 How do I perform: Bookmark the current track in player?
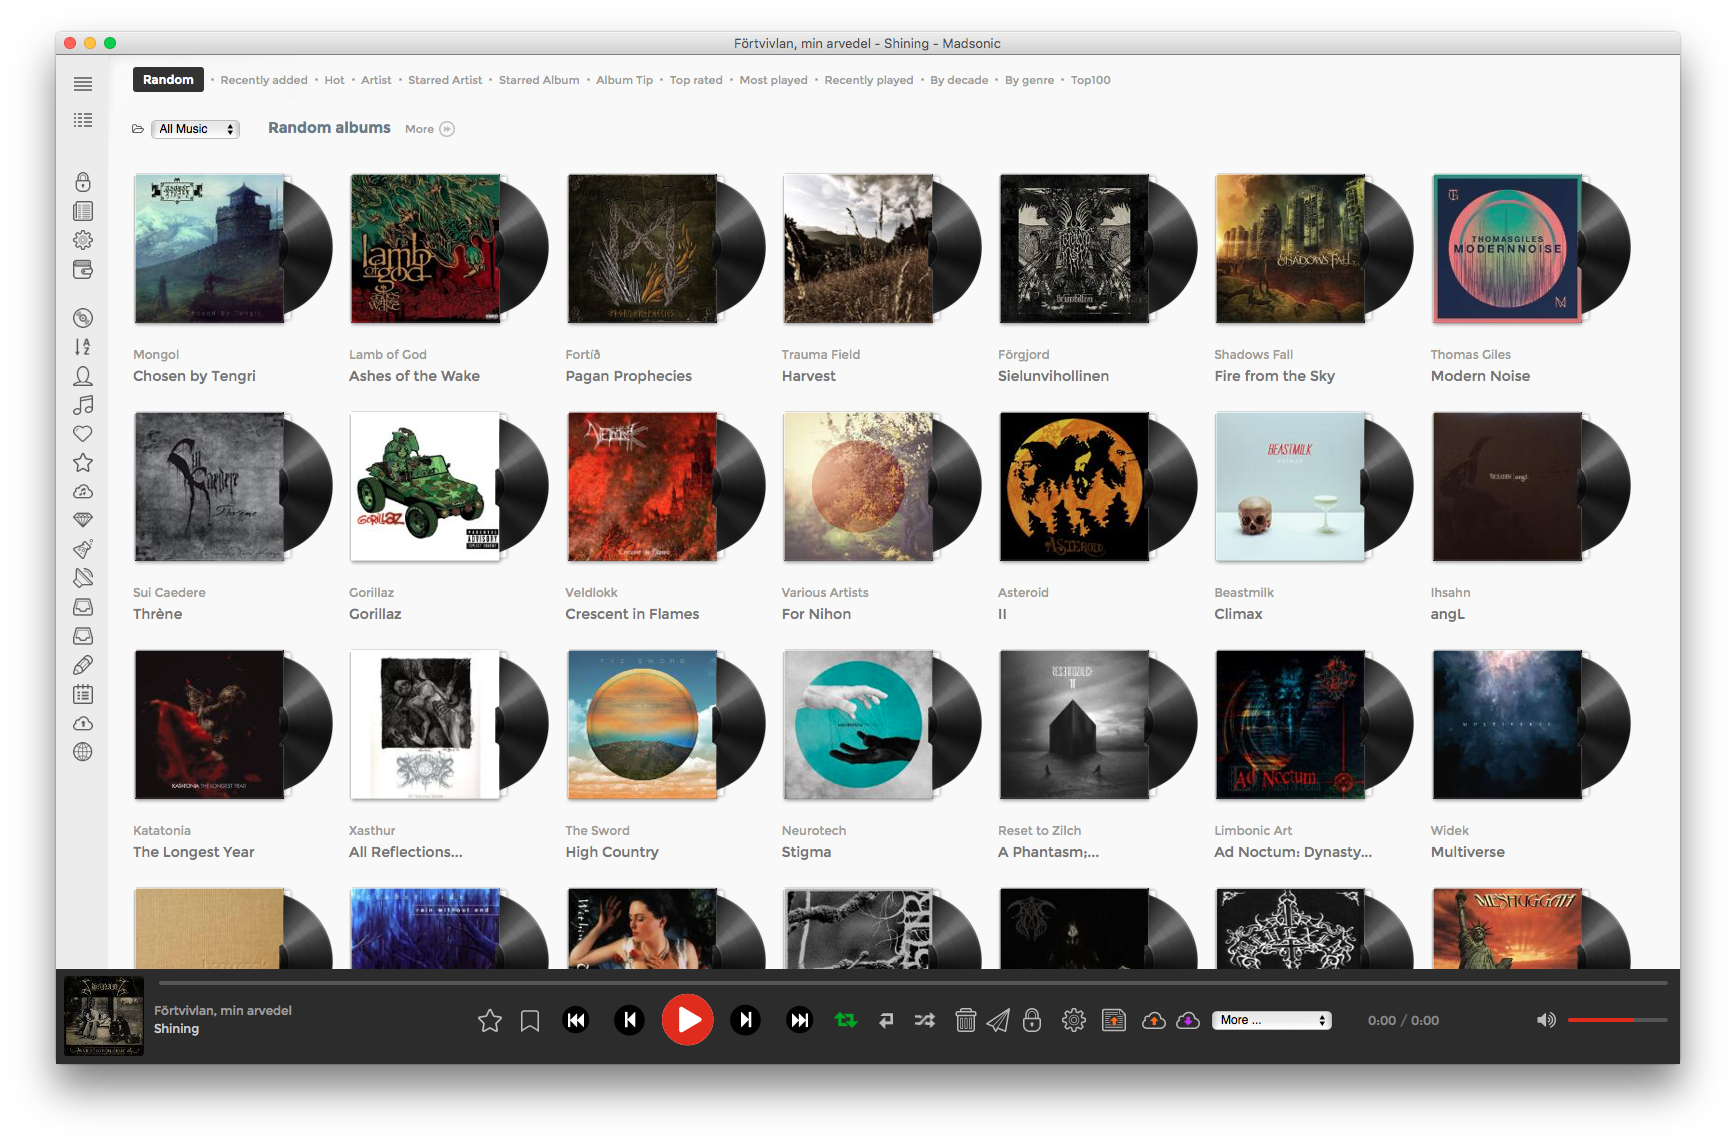point(530,1021)
